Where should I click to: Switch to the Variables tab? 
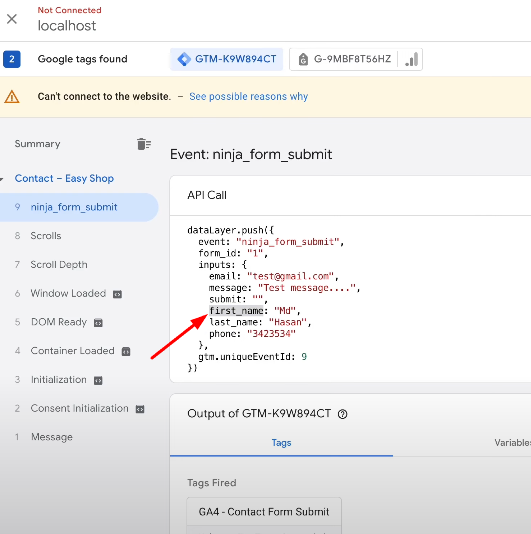513,443
